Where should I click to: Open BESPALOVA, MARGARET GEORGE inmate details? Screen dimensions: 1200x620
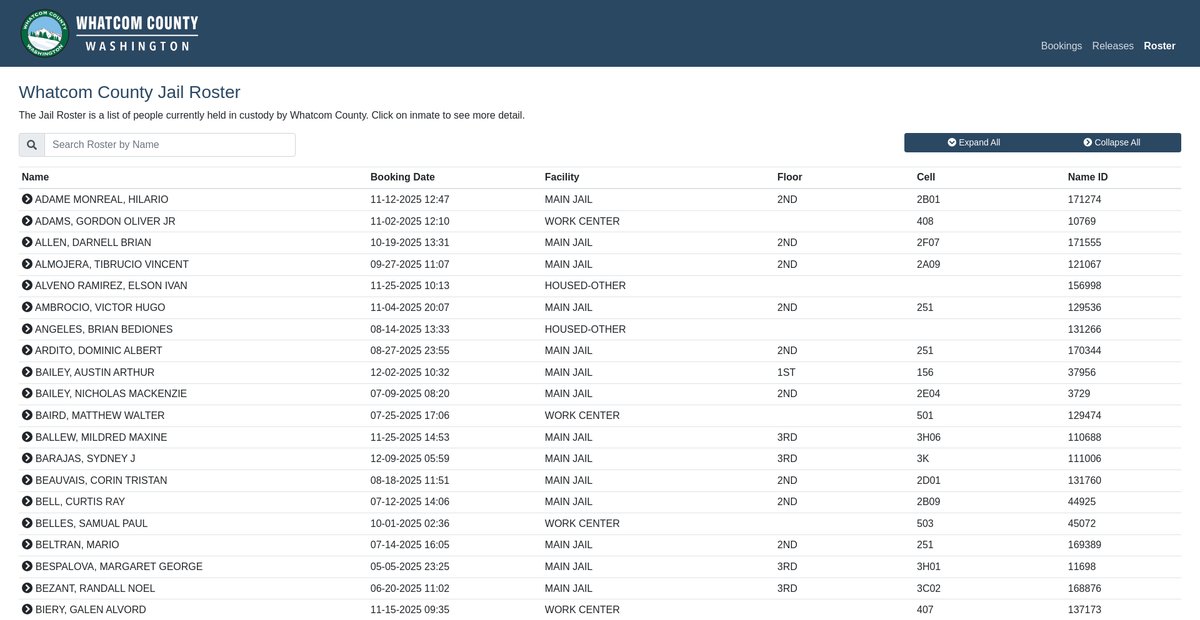click(118, 567)
